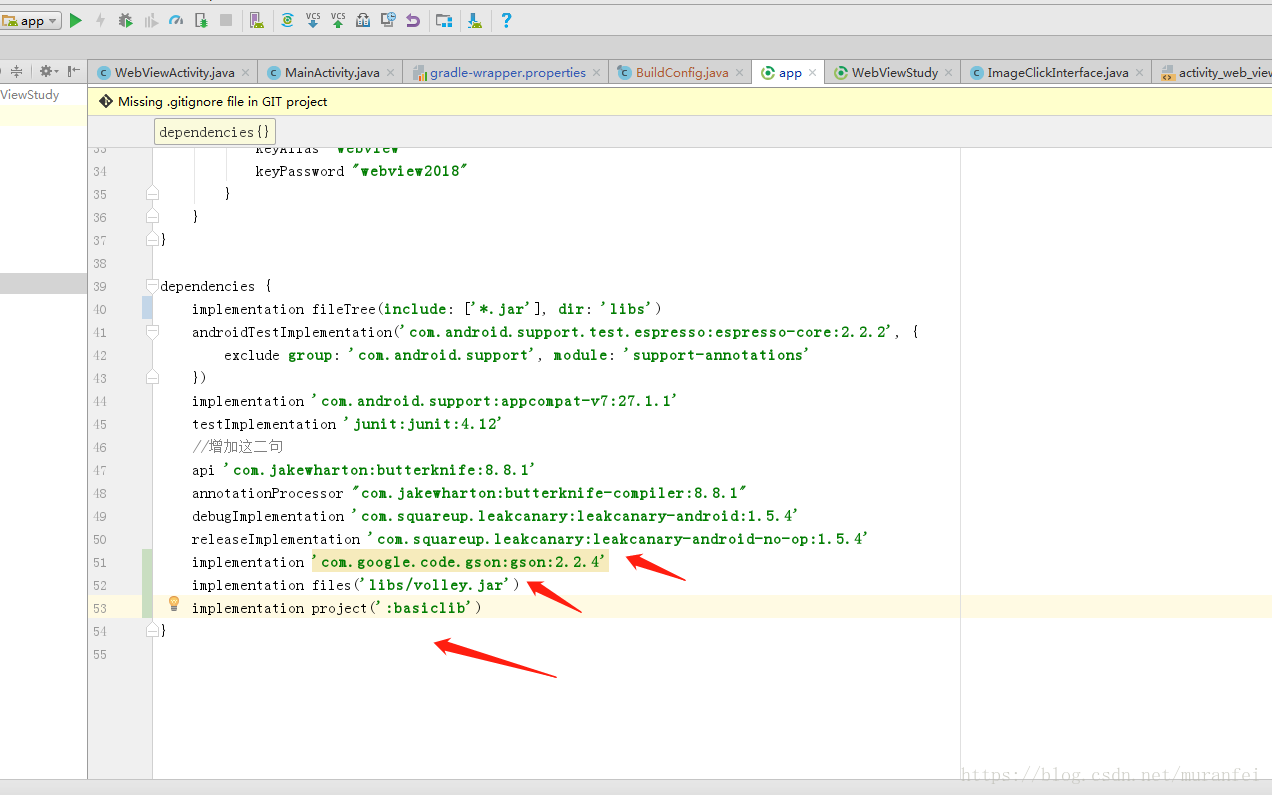Open the SDK Manager icon
1272x795 pixels.
pos(474,20)
